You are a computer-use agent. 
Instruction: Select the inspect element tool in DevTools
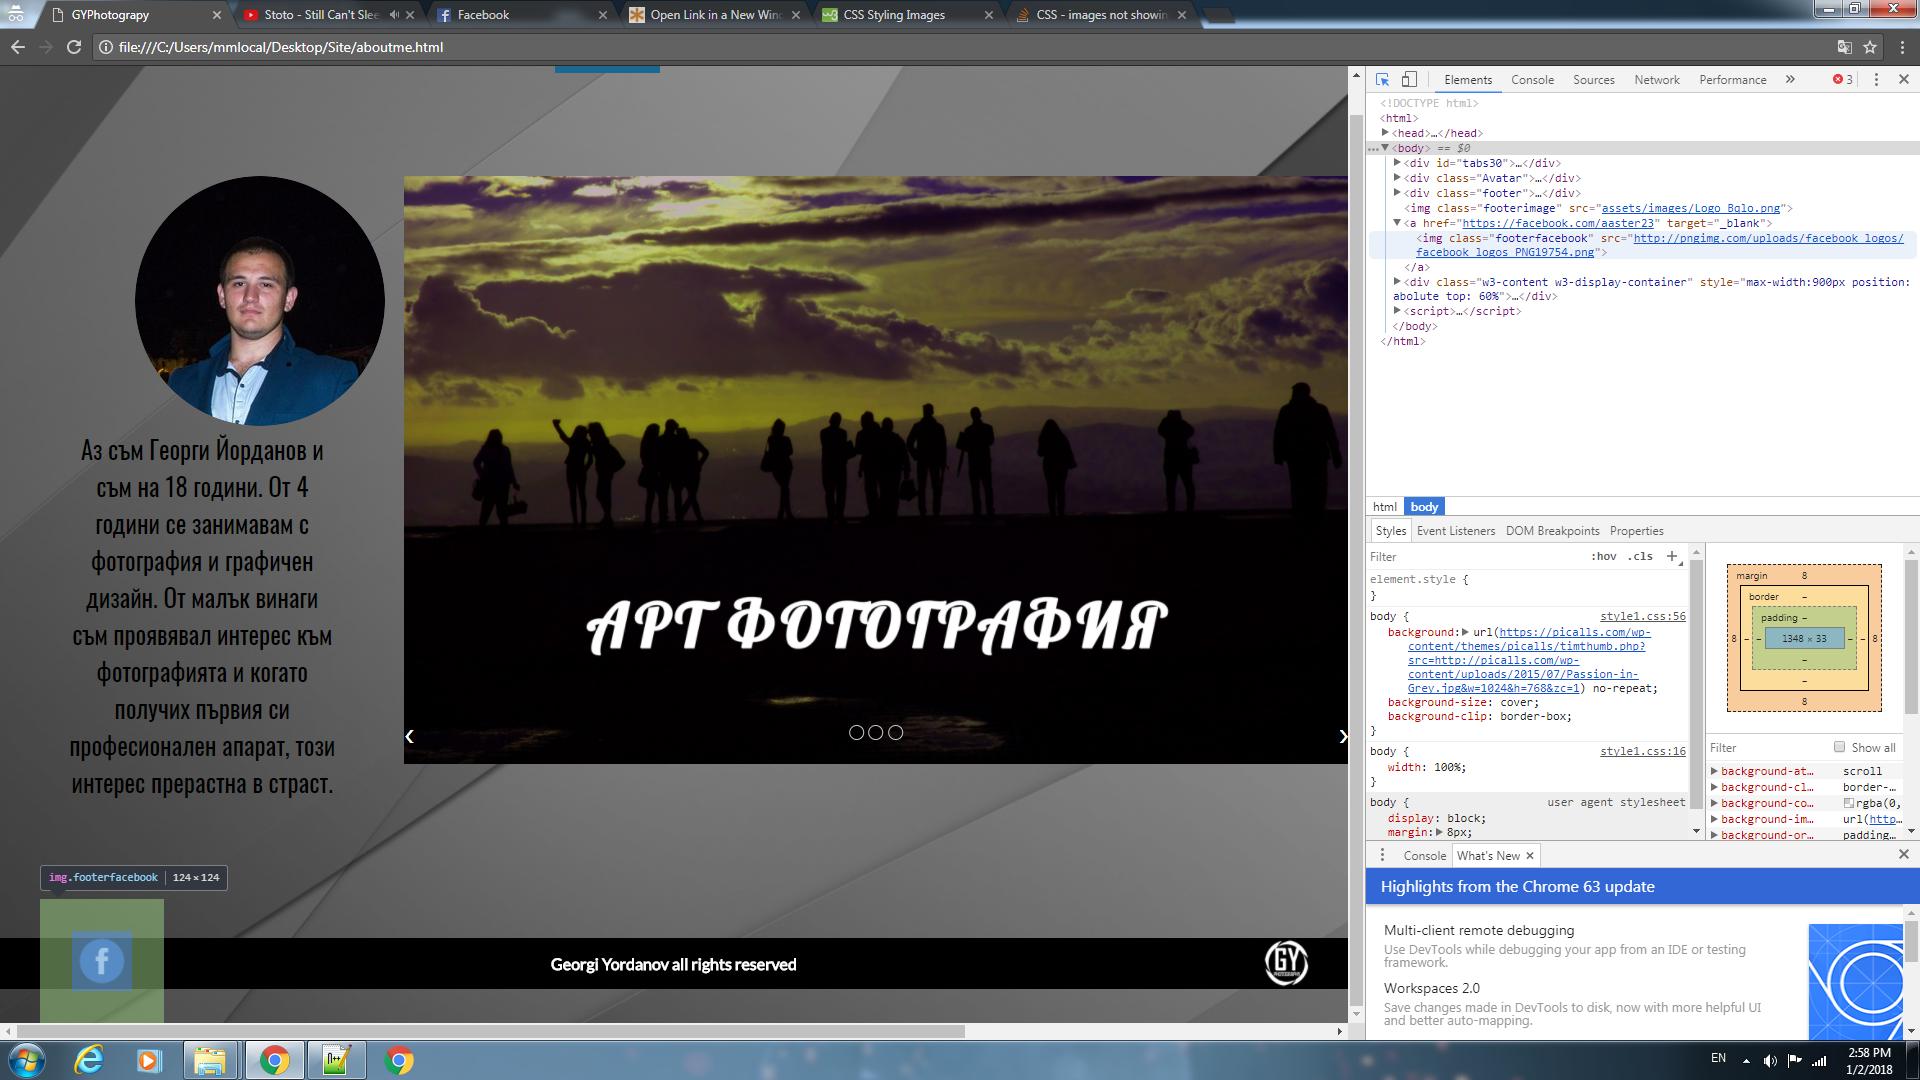pyautogui.click(x=1382, y=79)
